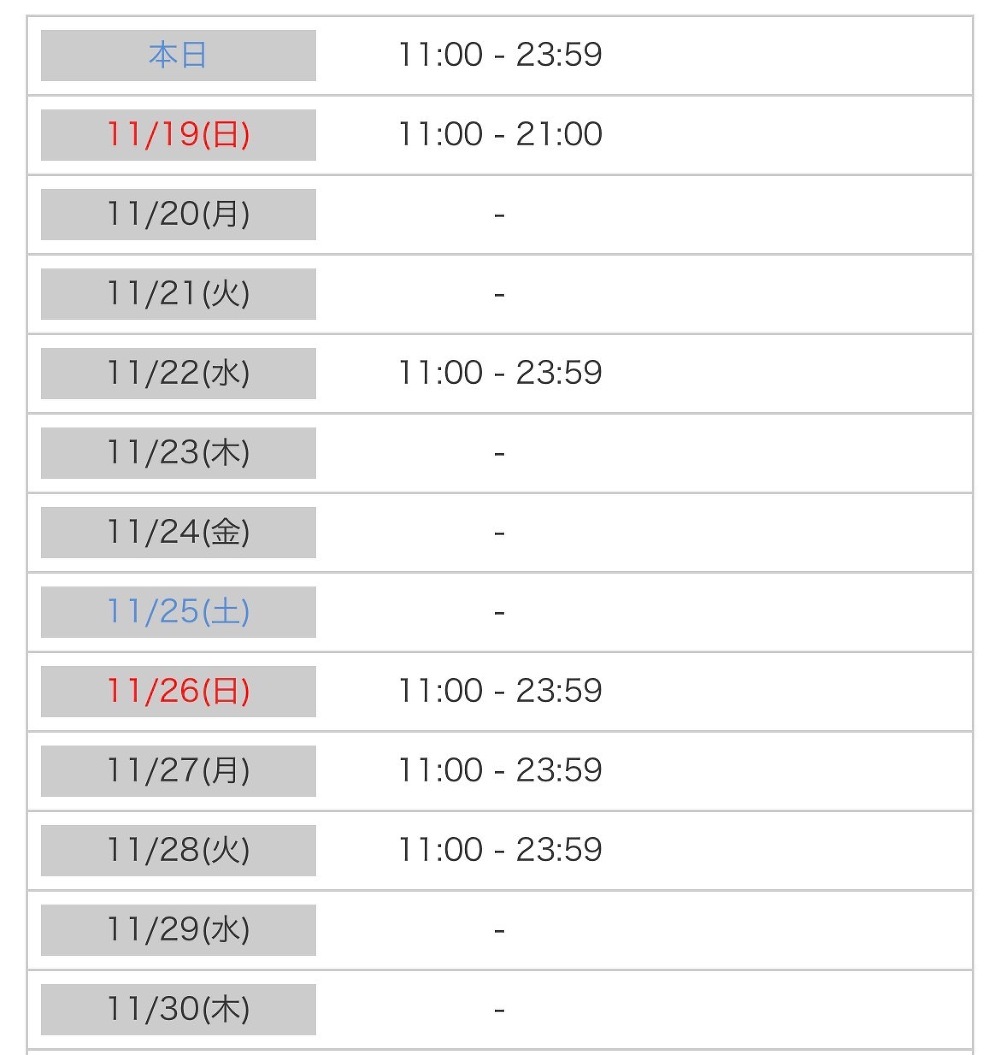Click today's hours 11:00 - 23:59
1000x1055 pixels.
500,55
